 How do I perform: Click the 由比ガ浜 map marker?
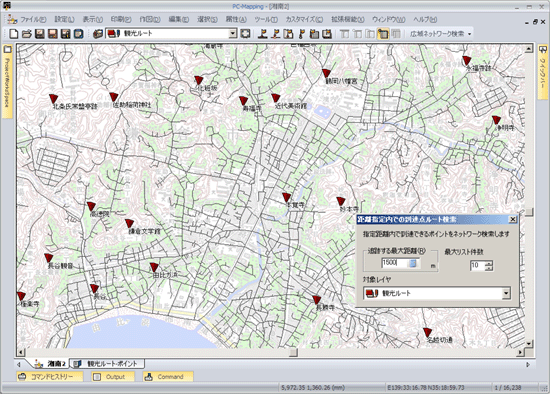point(154,267)
